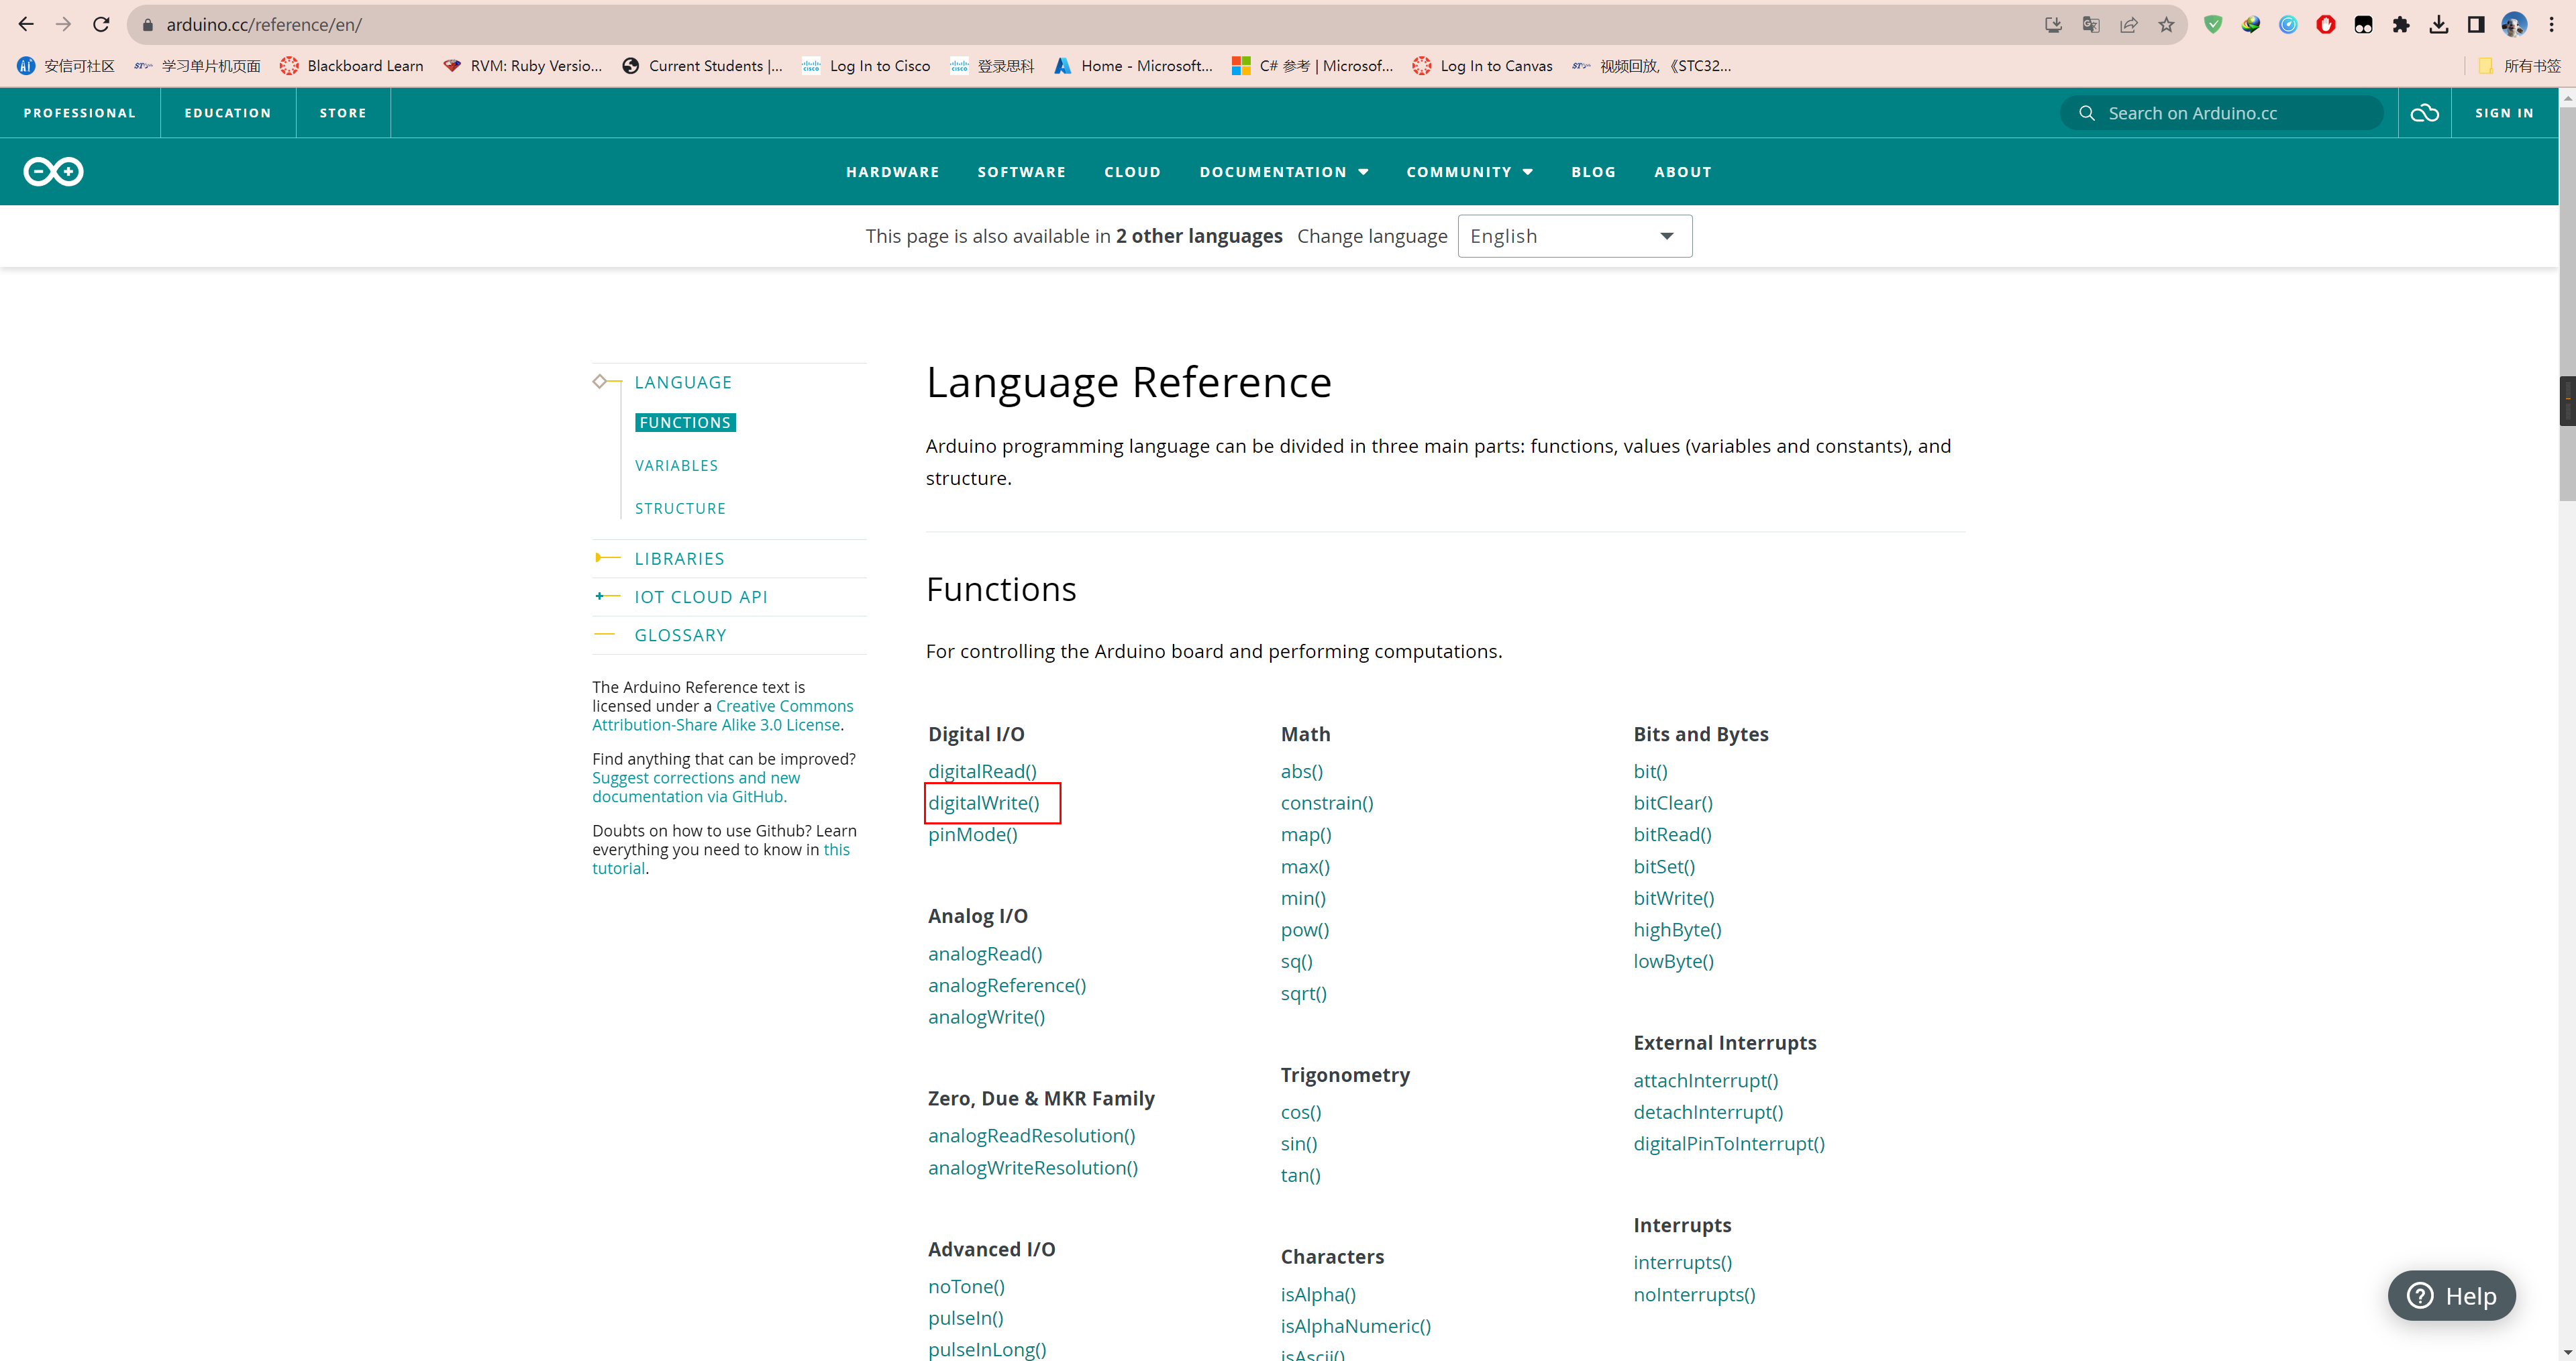Screen dimensions: 2576x1361
Task: Open the constrain() math link
Action: [x=1327, y=803]
